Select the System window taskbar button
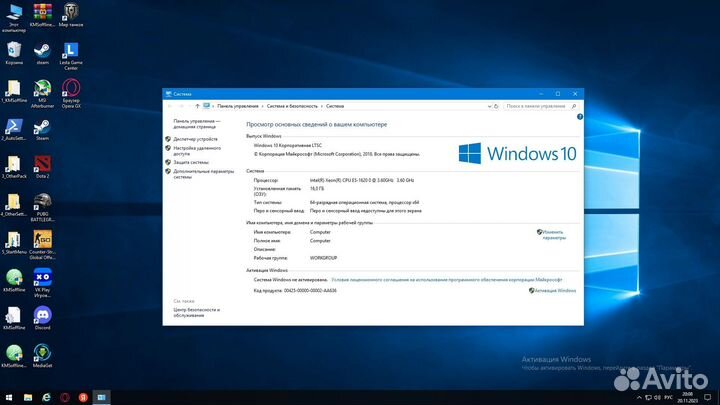This screenshot has height=405, width=720. pos(101,397)
